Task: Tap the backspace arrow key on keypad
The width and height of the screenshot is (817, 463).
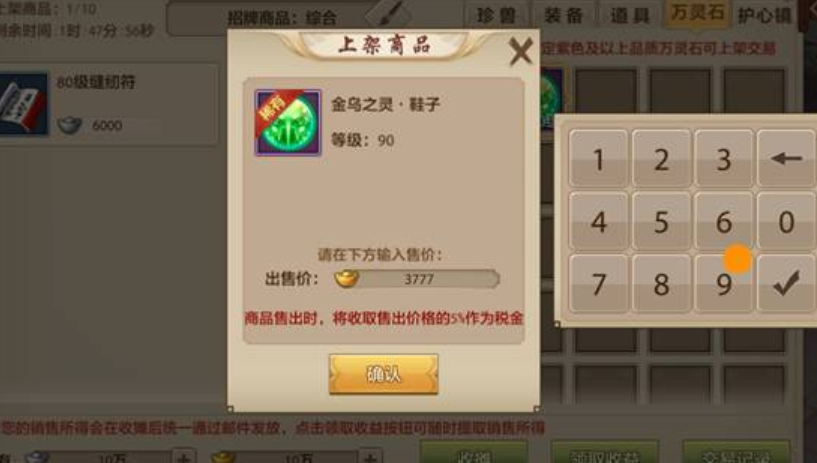Action: pyautogui.click(x=786, y=158)
